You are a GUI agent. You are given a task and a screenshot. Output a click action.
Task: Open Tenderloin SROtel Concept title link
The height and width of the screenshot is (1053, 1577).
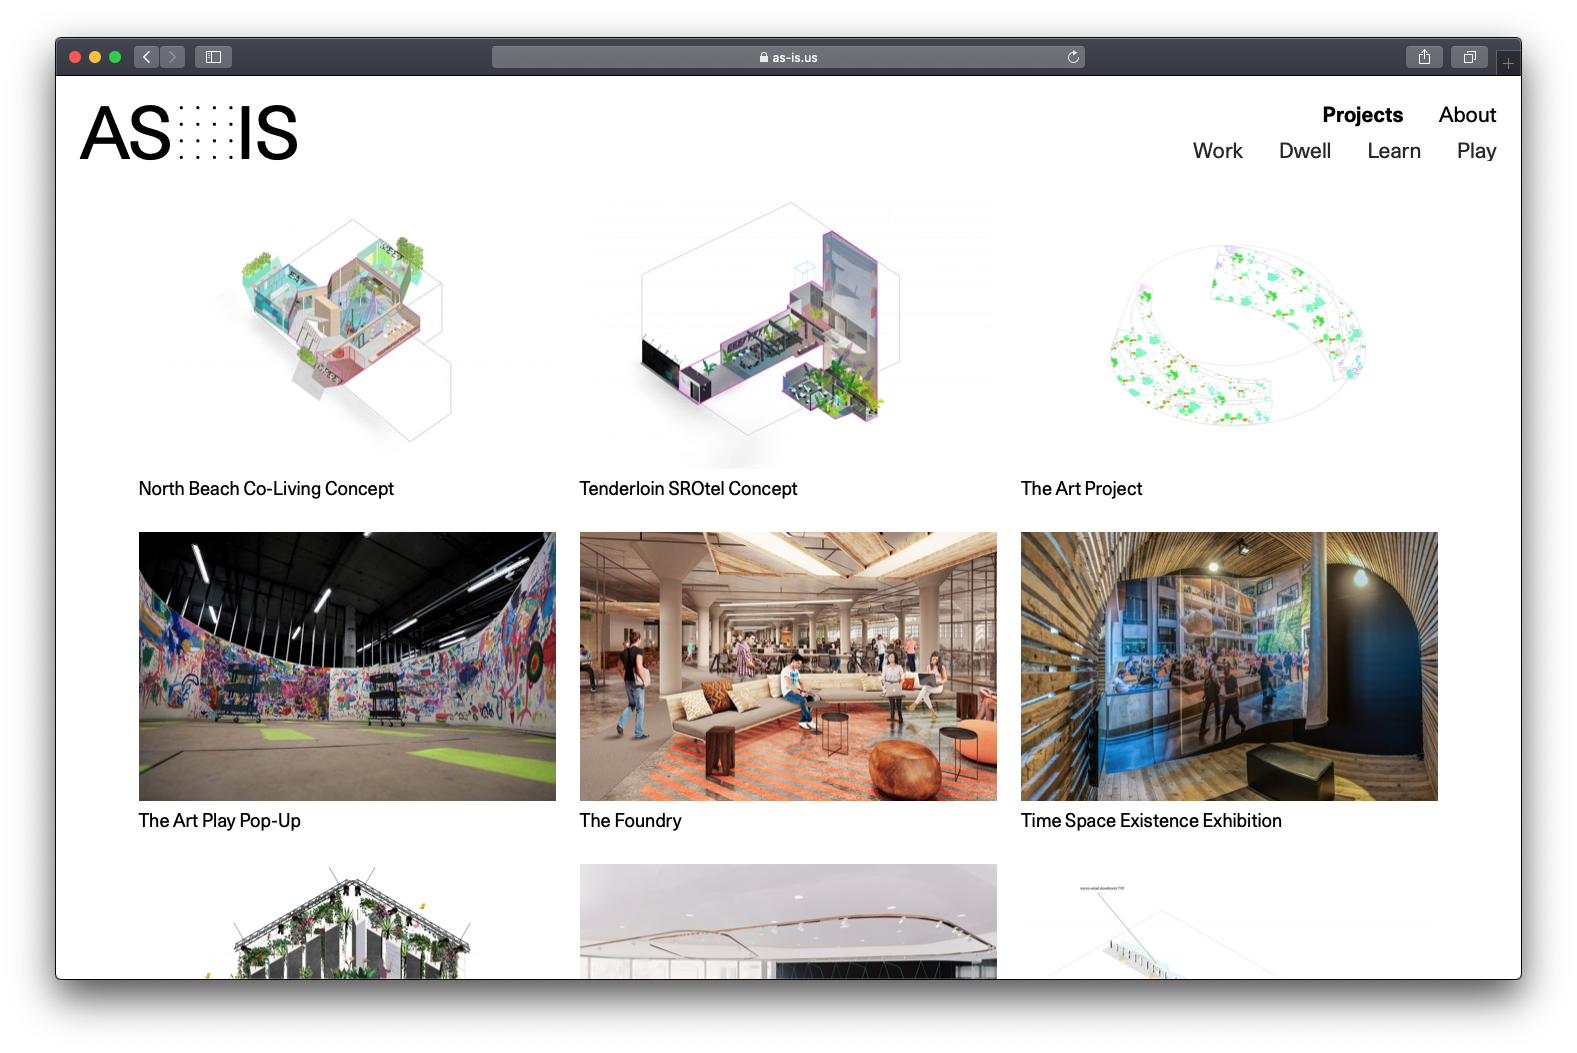coord(688,489)
